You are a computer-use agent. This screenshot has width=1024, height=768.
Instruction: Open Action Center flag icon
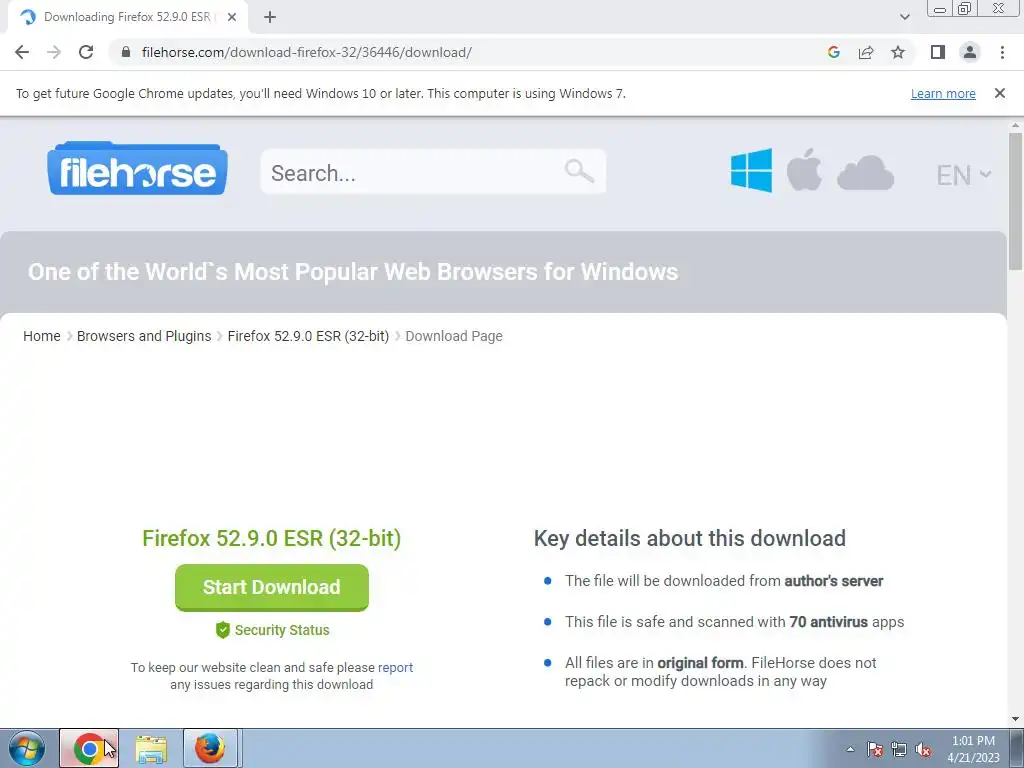[x=874, y=749]
